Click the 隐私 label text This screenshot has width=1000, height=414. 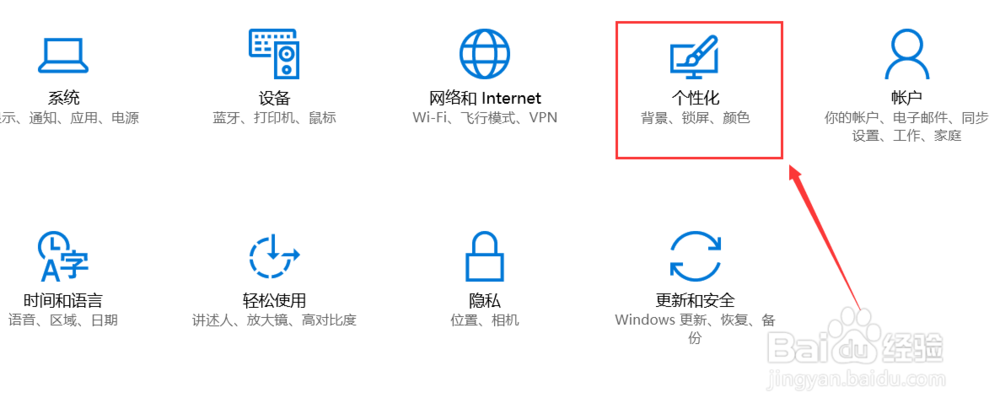485,300
